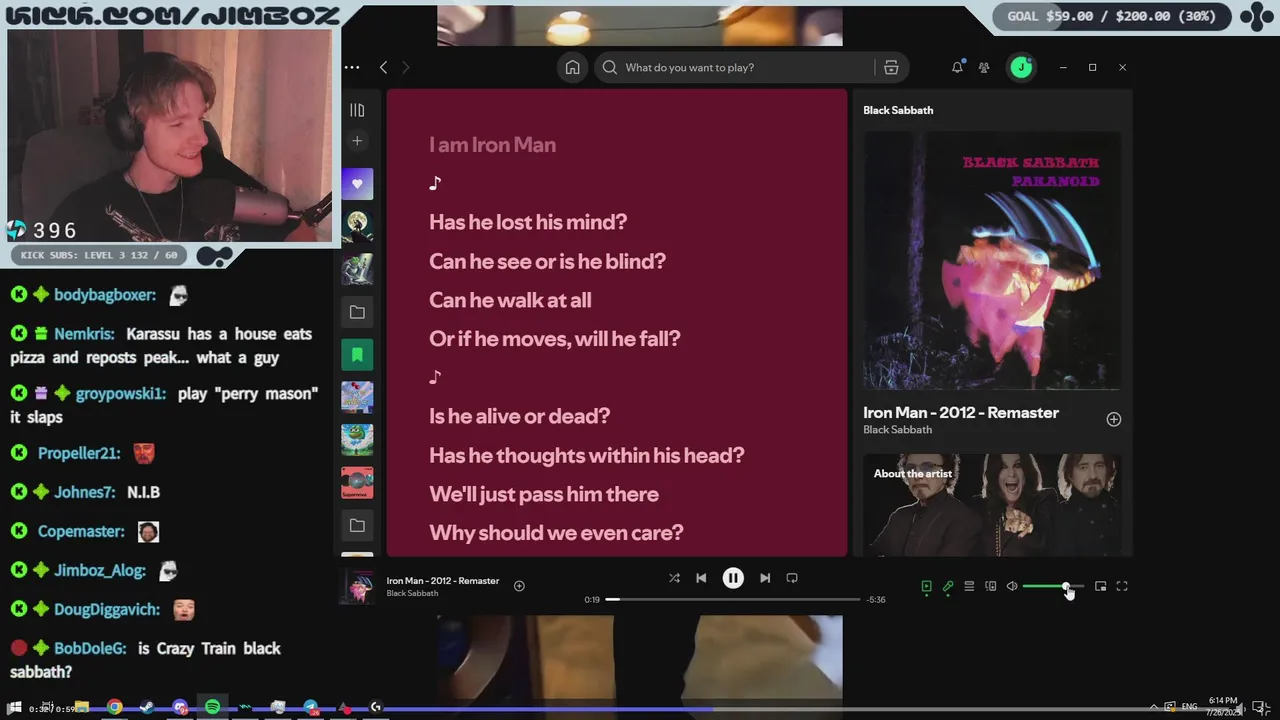Viewport: 1280px width, 720px height.
Task: Skip to the next track
Action: click(765, 578)
